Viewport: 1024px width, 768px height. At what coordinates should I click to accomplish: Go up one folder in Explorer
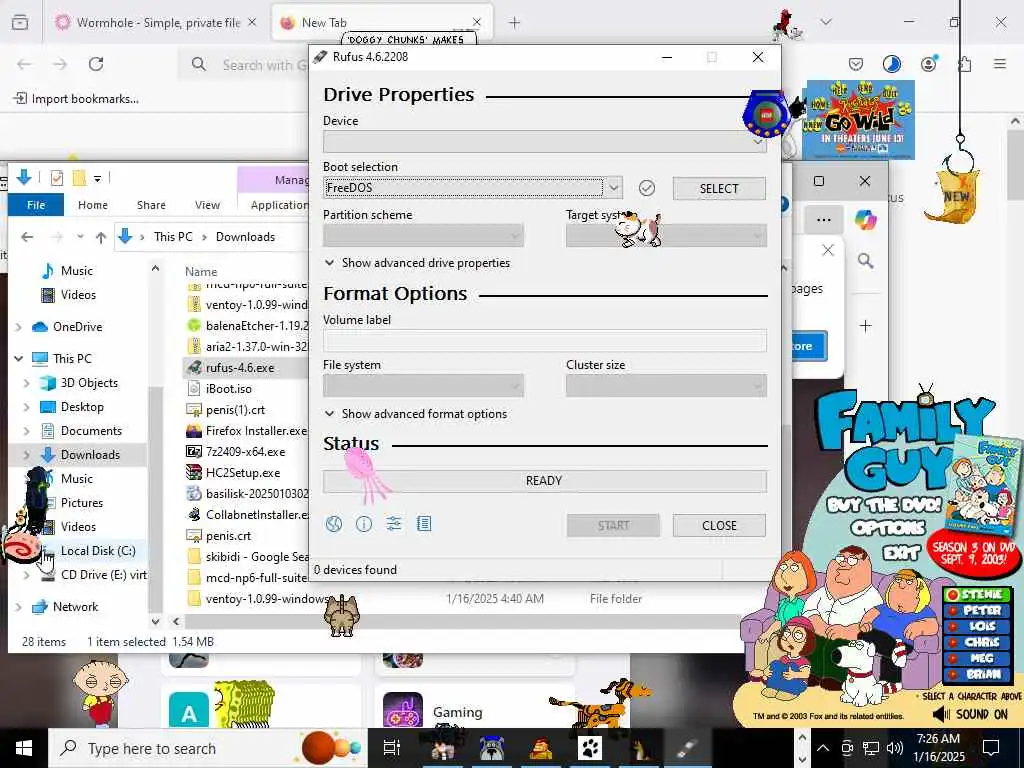(x=101, y=237)
